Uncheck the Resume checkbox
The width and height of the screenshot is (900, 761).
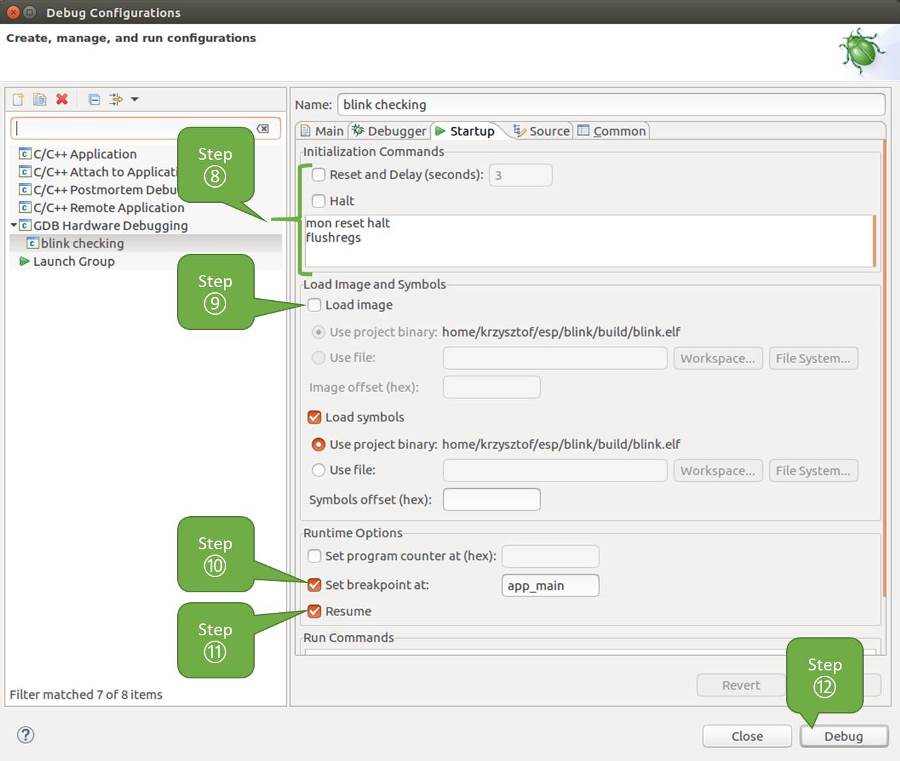[x=315, y=611]
